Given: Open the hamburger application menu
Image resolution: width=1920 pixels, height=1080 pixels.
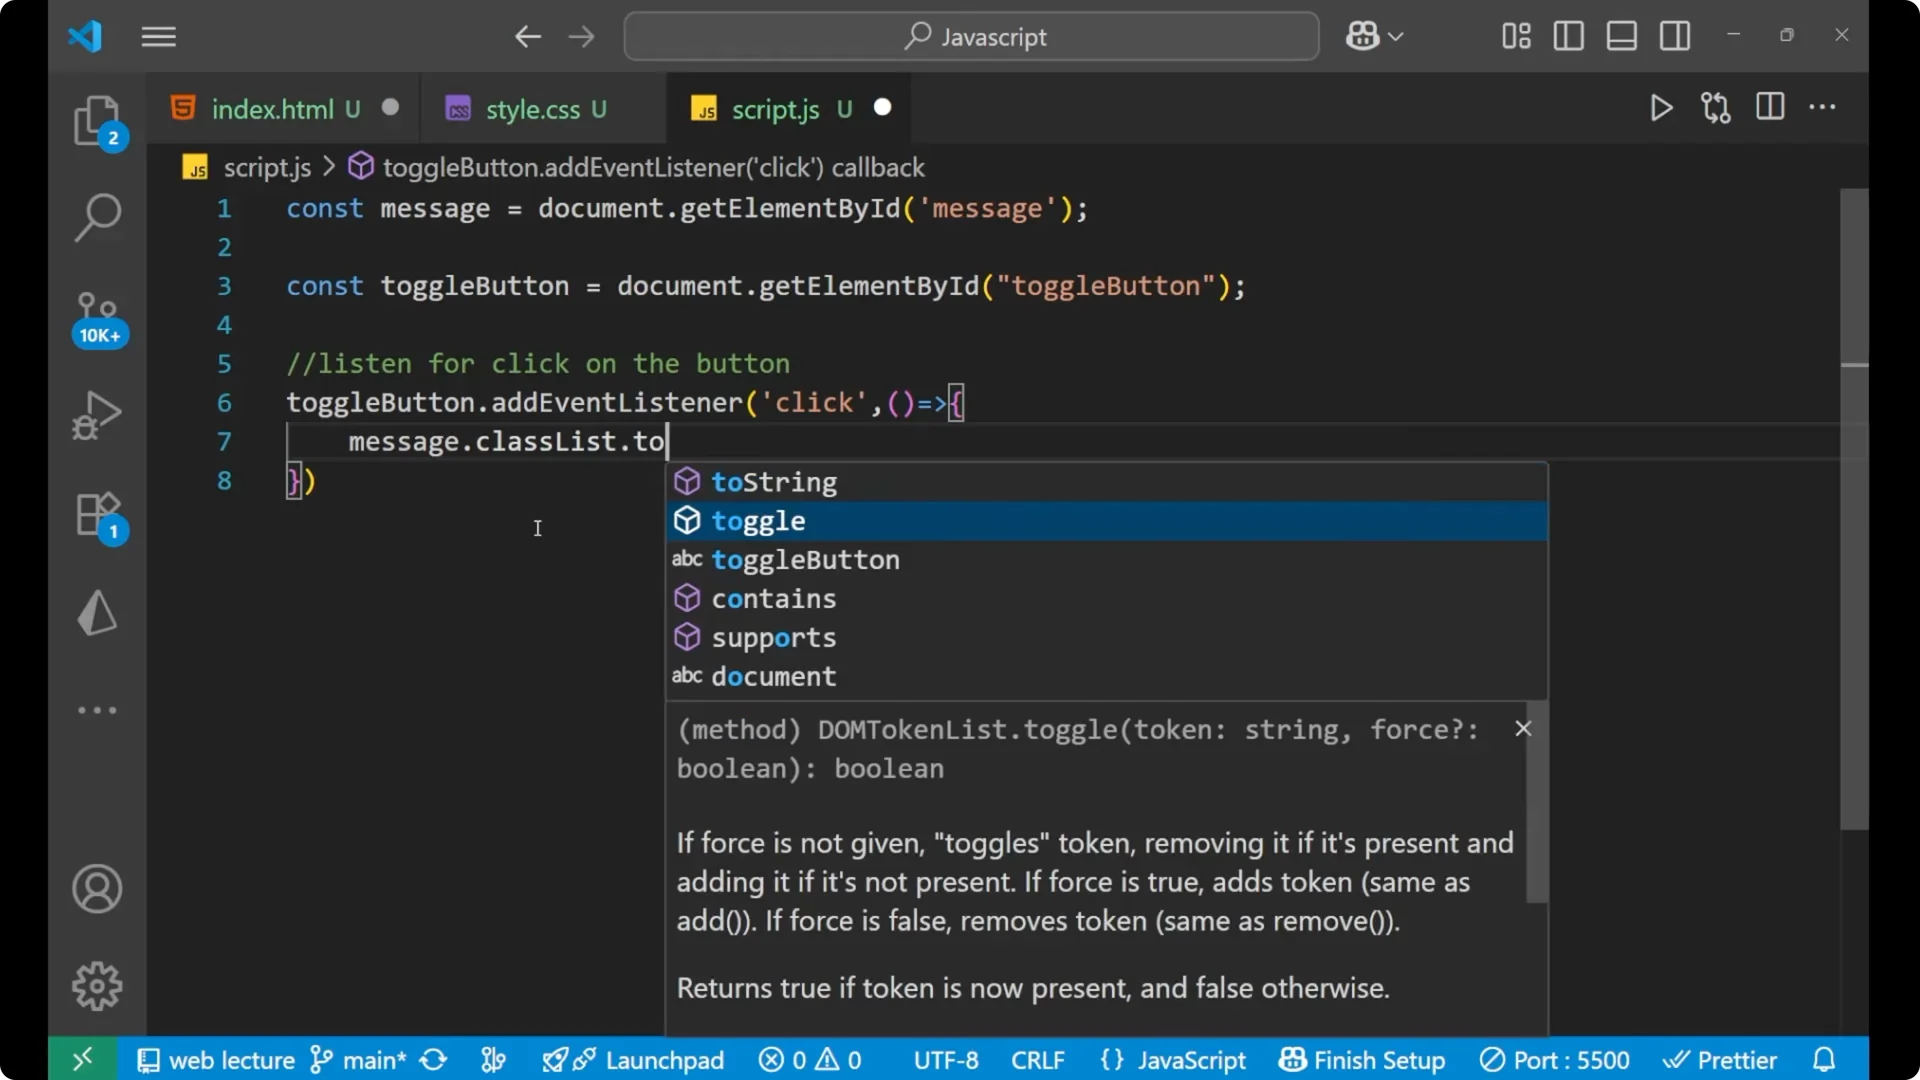Looking at the screenshot, I should pyautogui.click(x=158, y=37).
